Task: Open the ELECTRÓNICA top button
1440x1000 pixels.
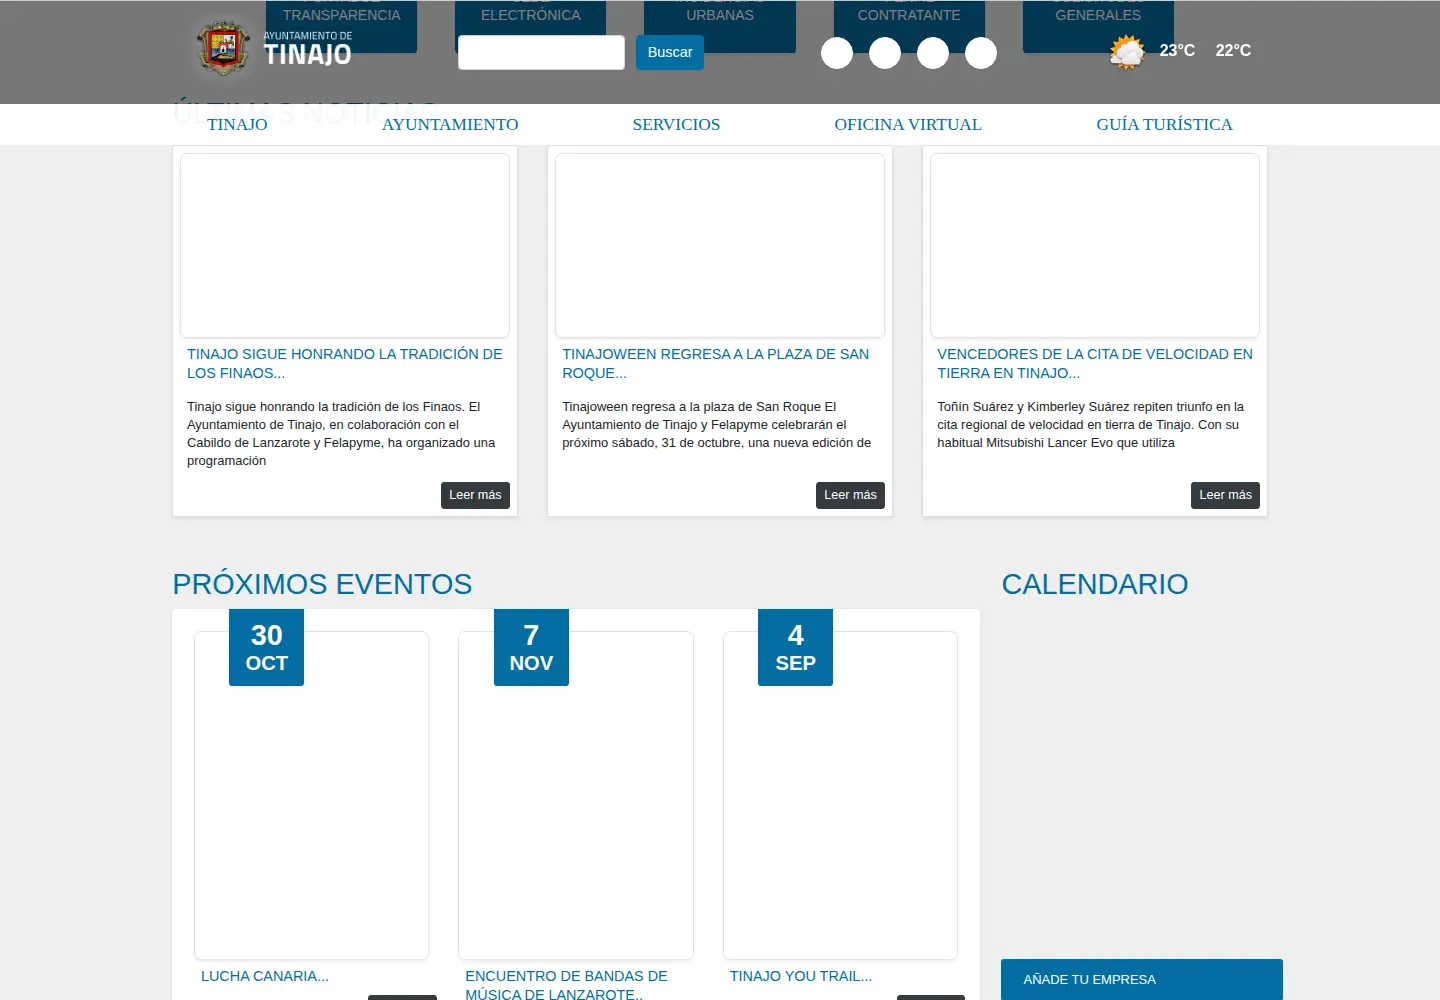Action: tap(530, 26)
